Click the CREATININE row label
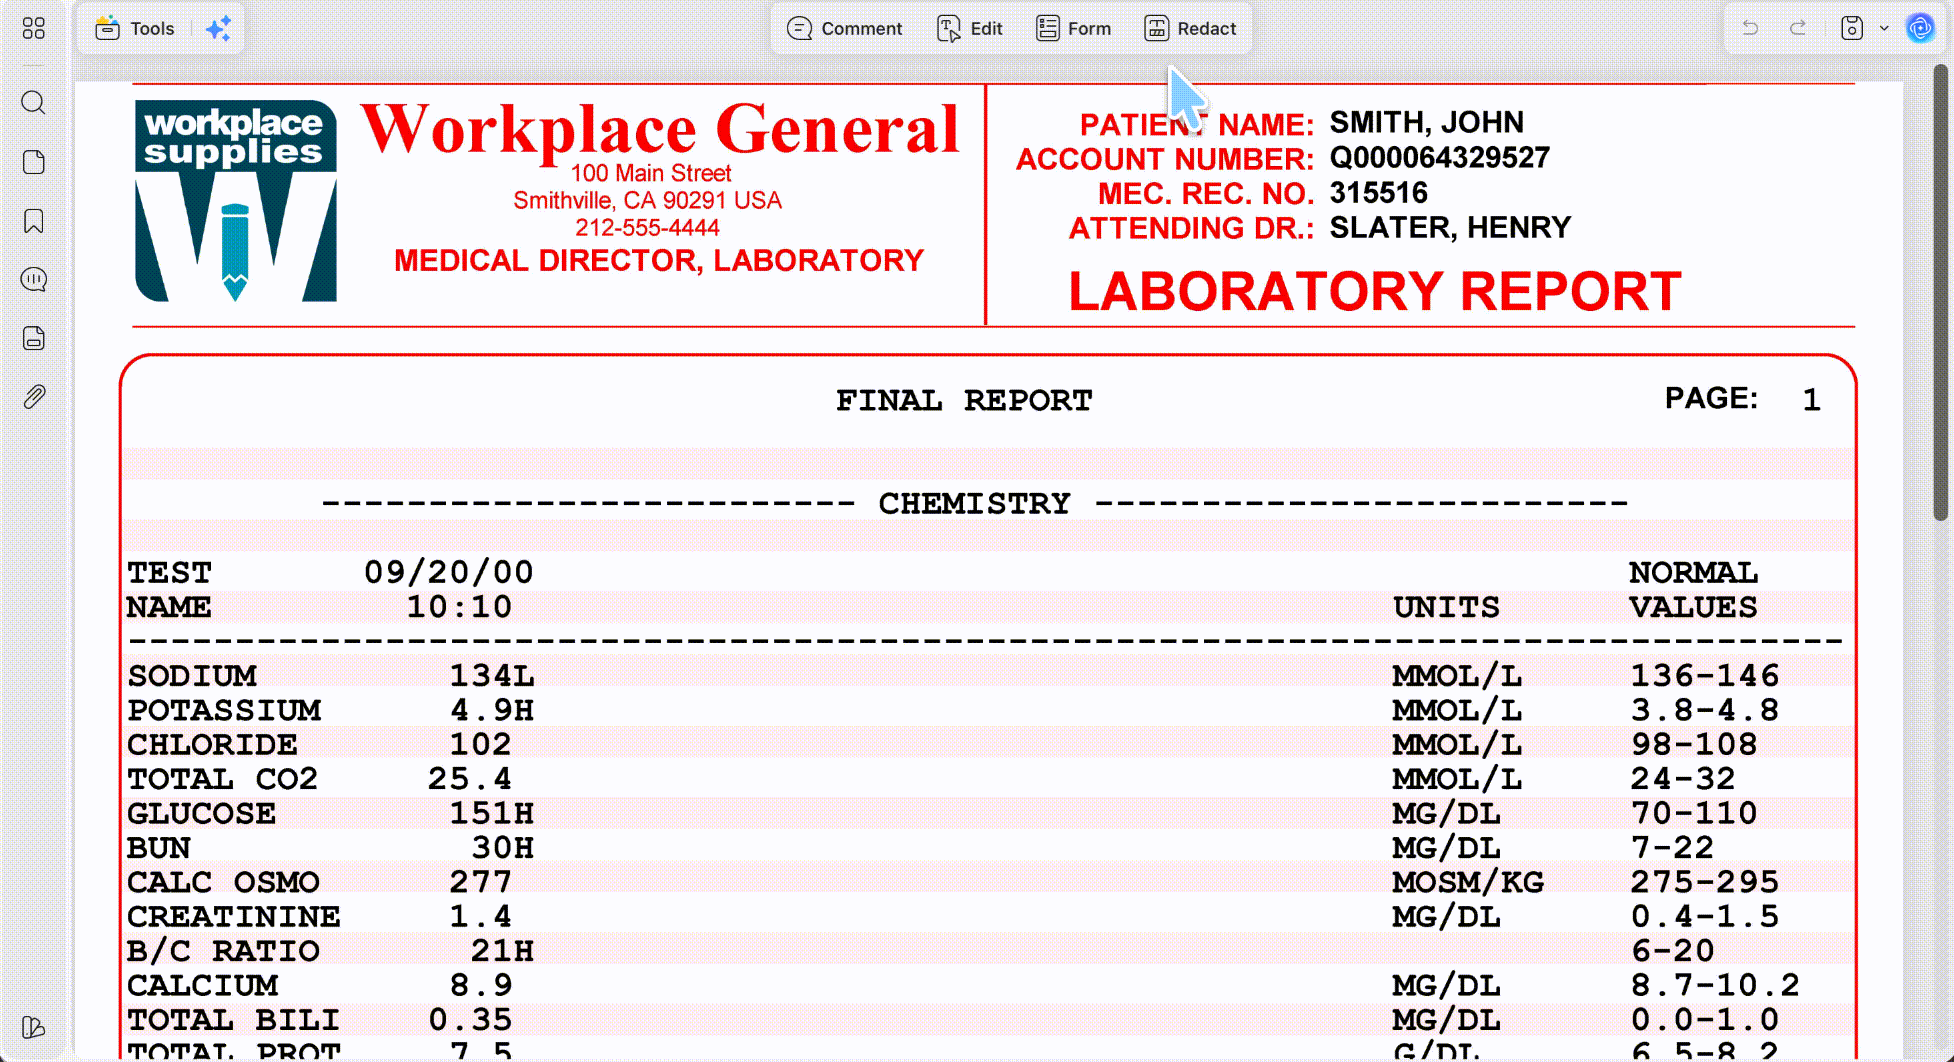Screen dimensions: 1954x1062 coord(234,916)
